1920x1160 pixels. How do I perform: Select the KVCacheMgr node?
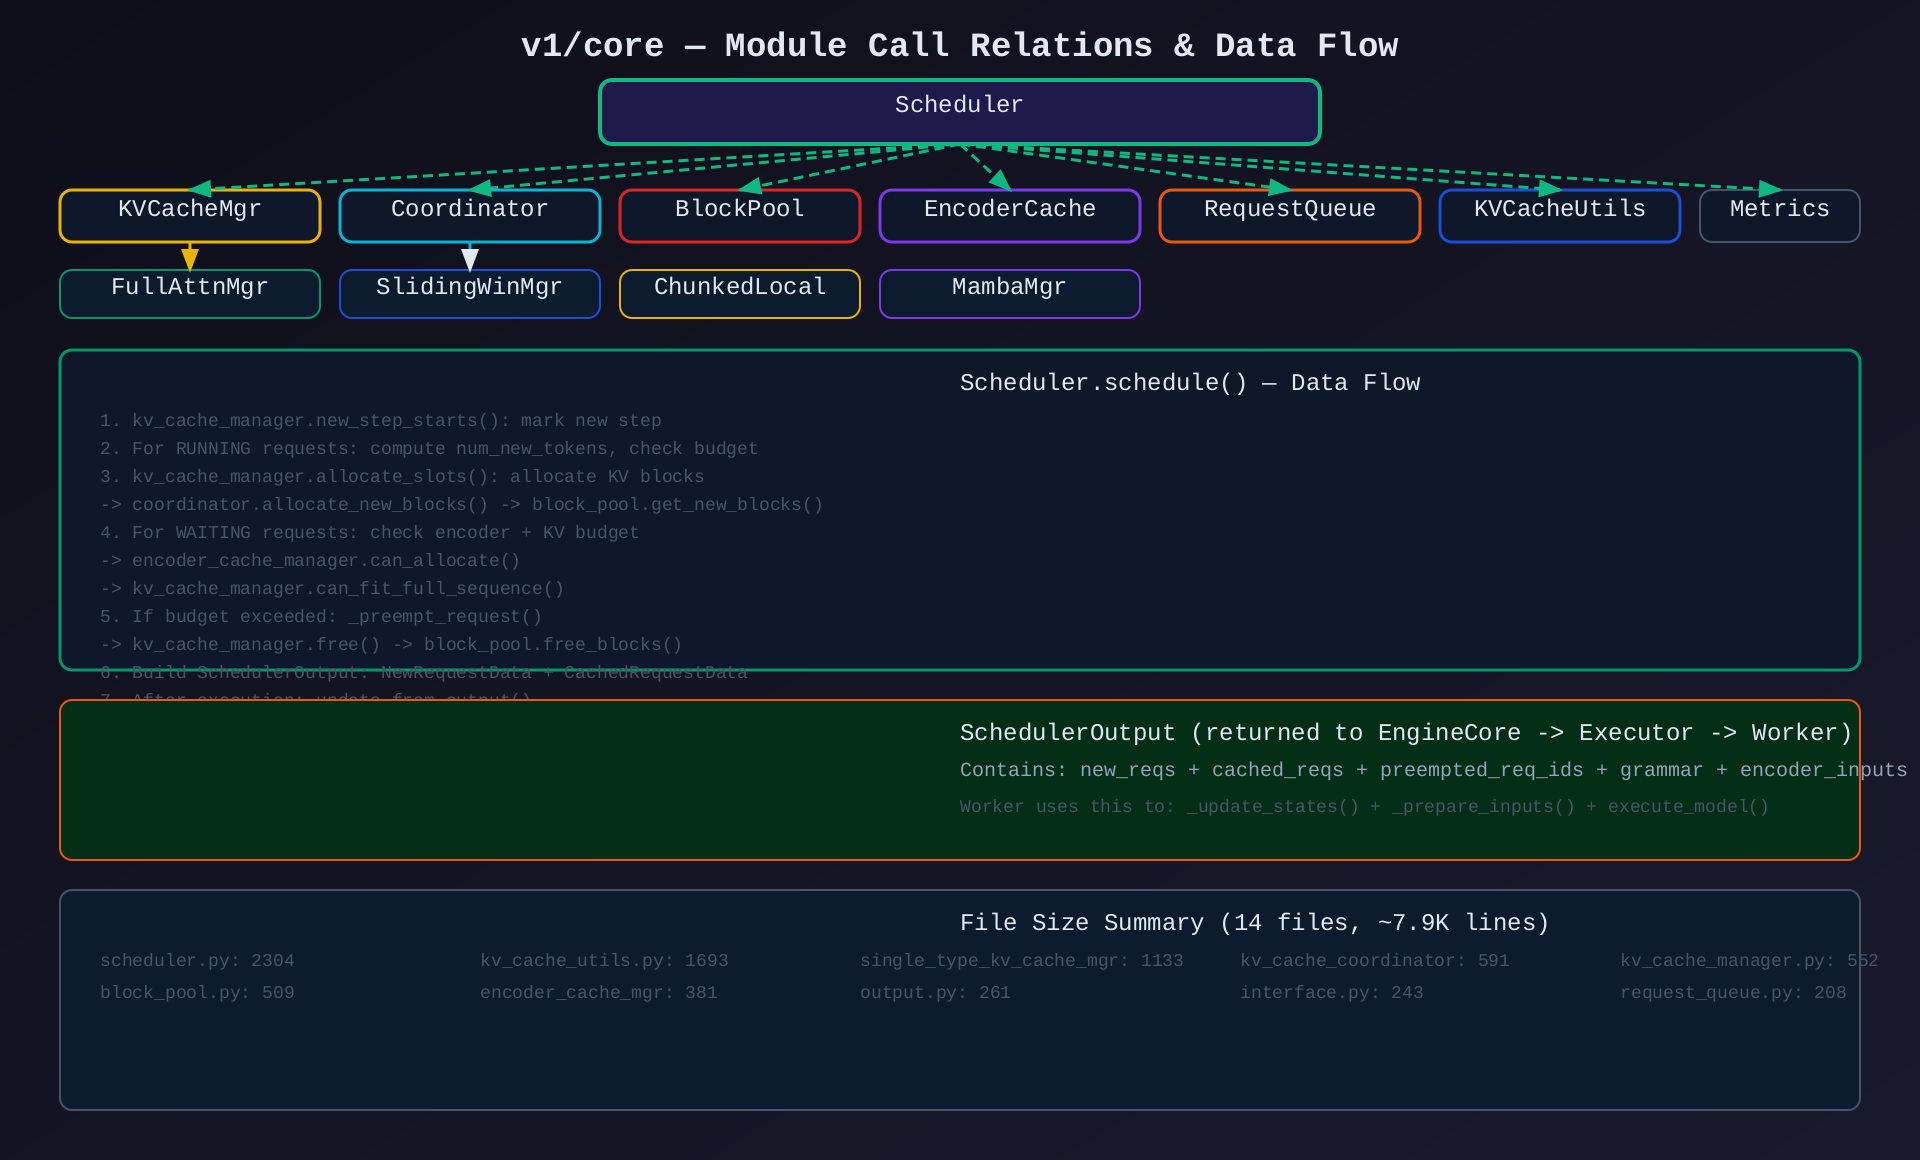[190, 215]
